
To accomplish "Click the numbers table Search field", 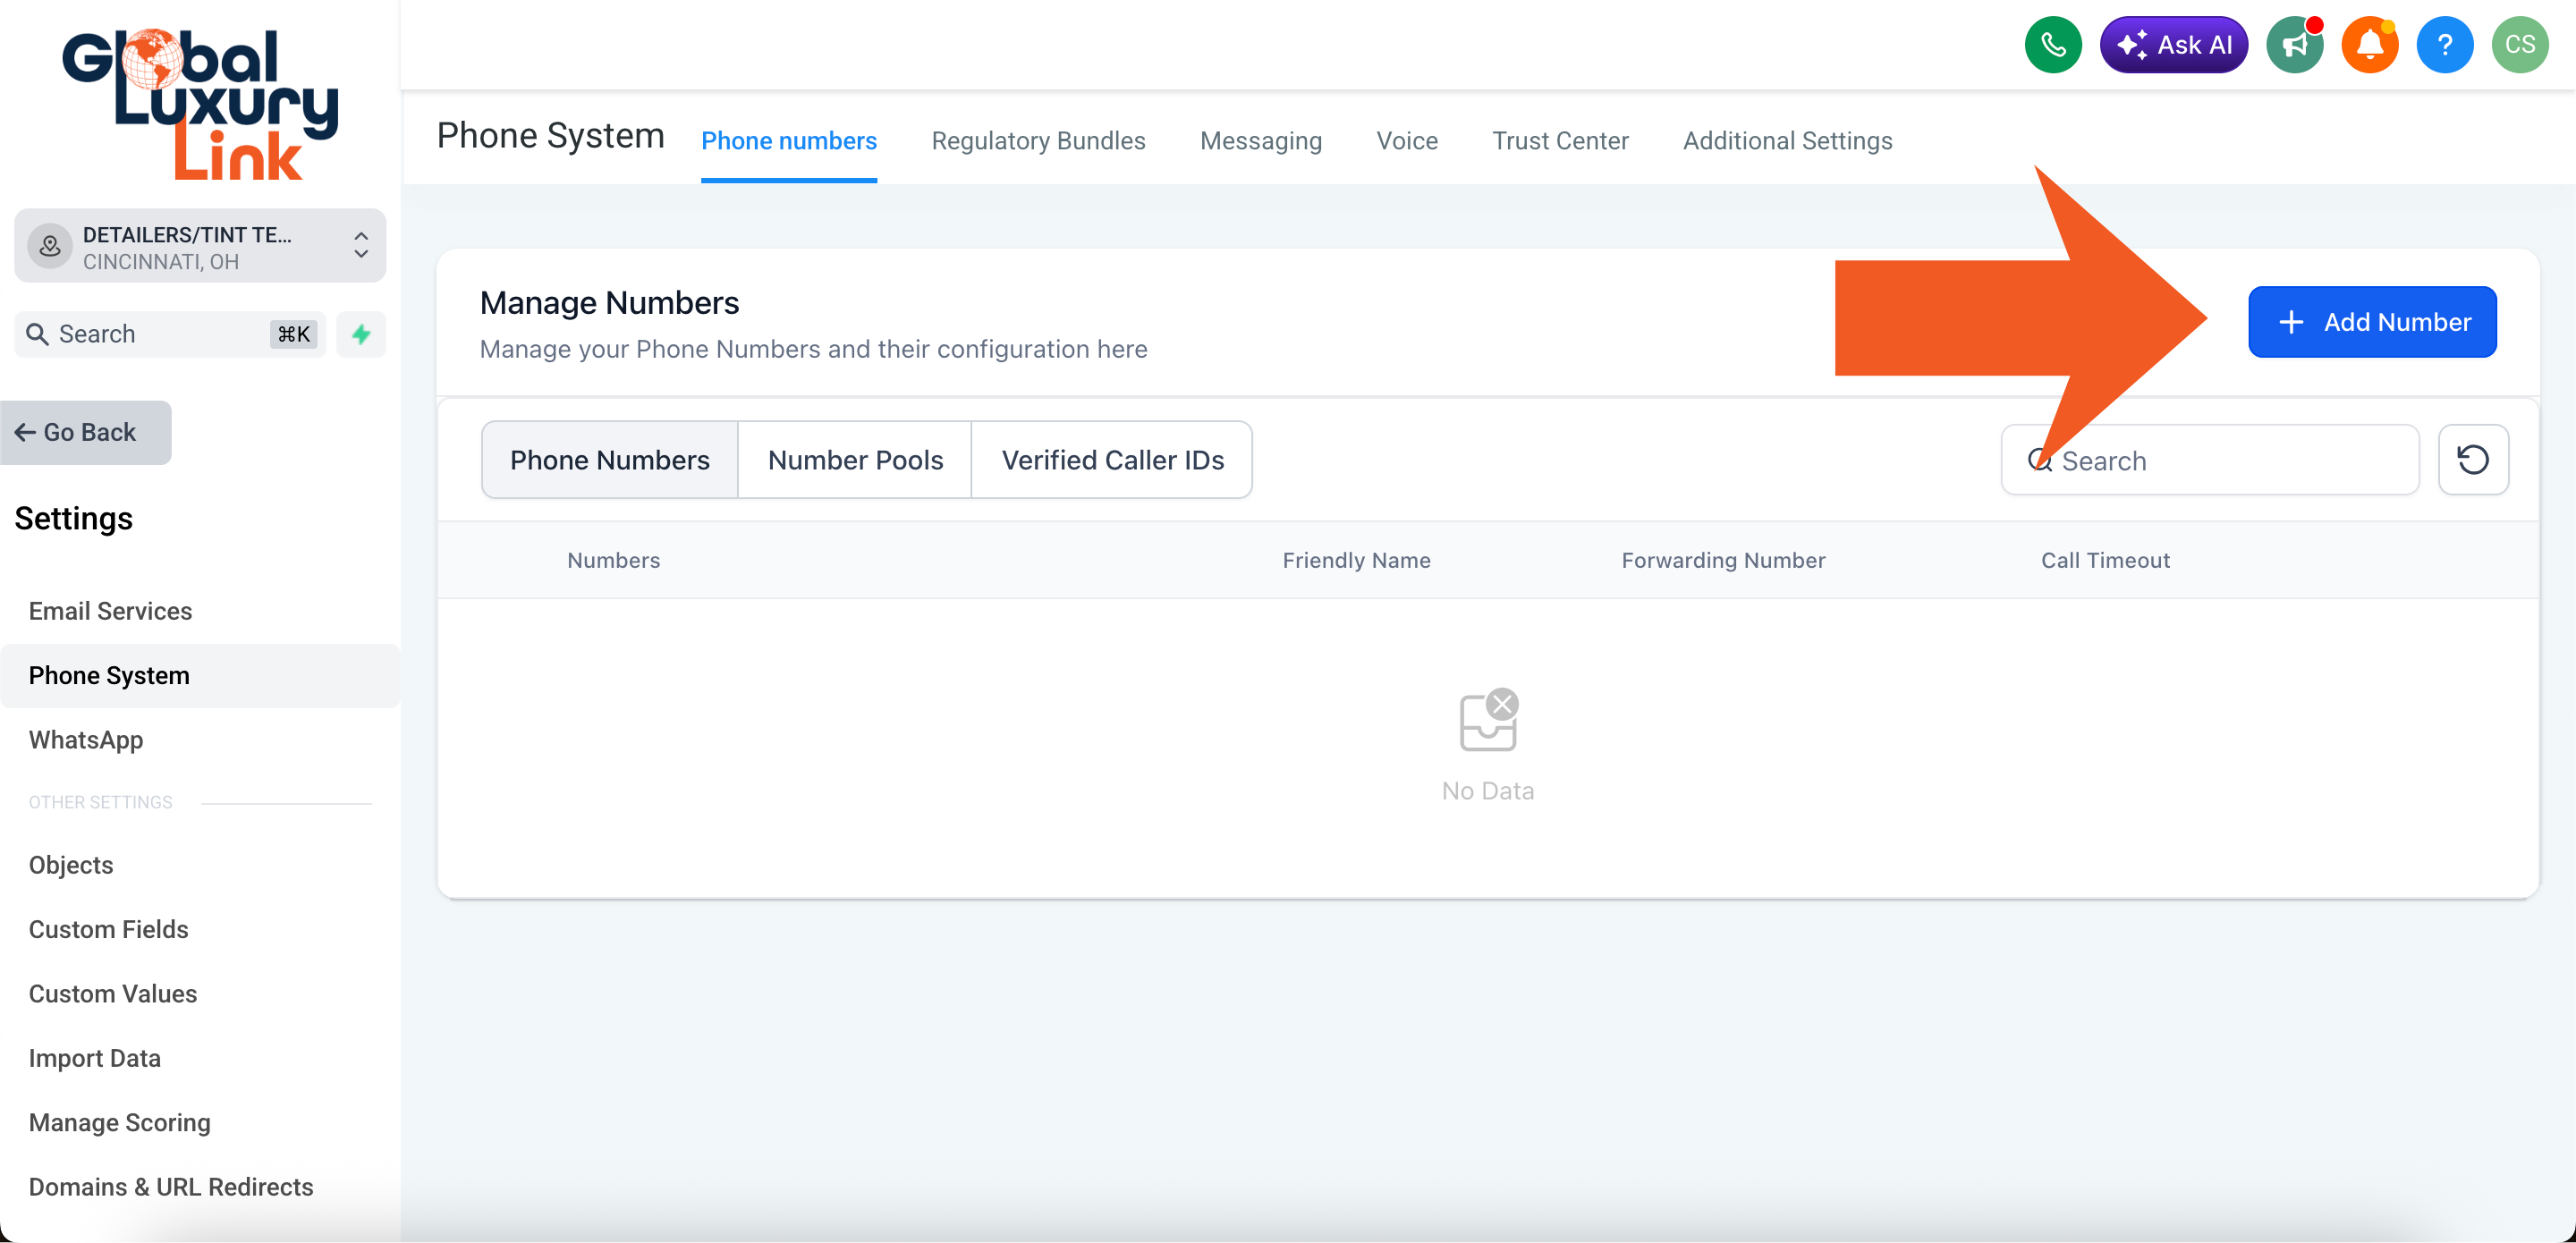I will click(x=2210, y=460).
